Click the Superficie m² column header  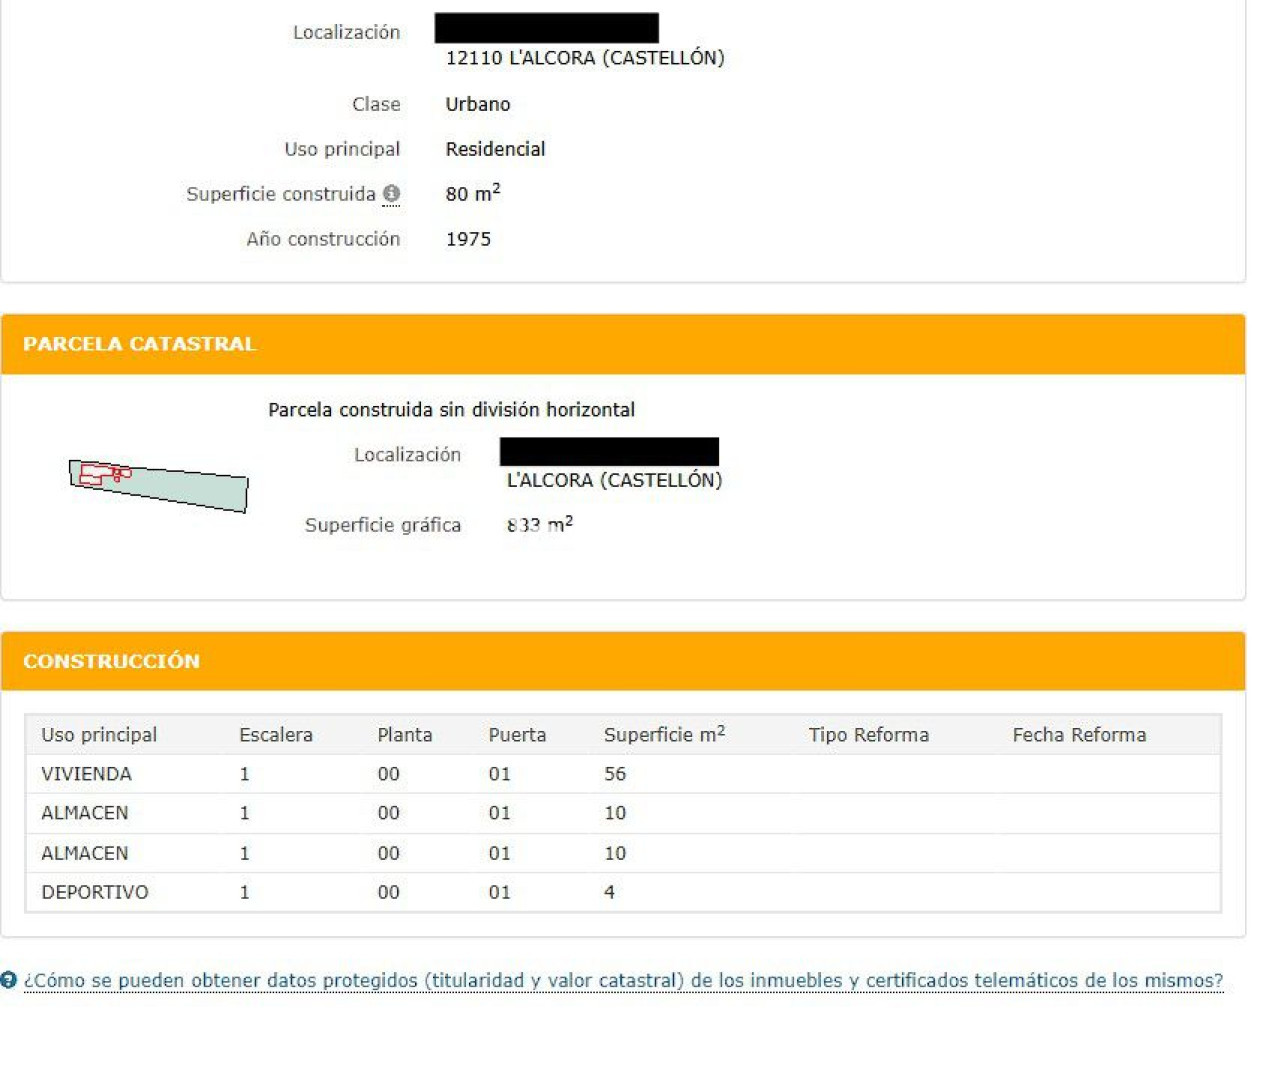coord(664,735)
